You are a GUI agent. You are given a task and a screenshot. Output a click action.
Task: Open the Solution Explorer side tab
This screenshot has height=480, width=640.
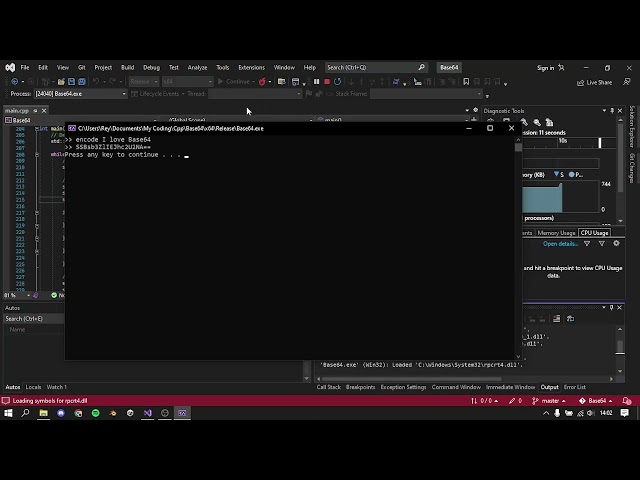click(632, 127)
